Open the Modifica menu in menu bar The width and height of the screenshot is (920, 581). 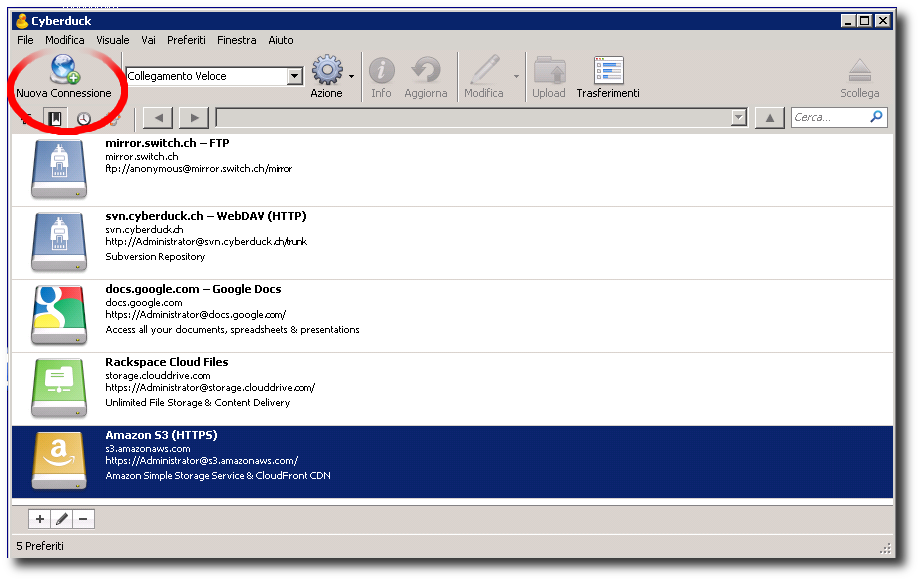[x=65, y=40]
